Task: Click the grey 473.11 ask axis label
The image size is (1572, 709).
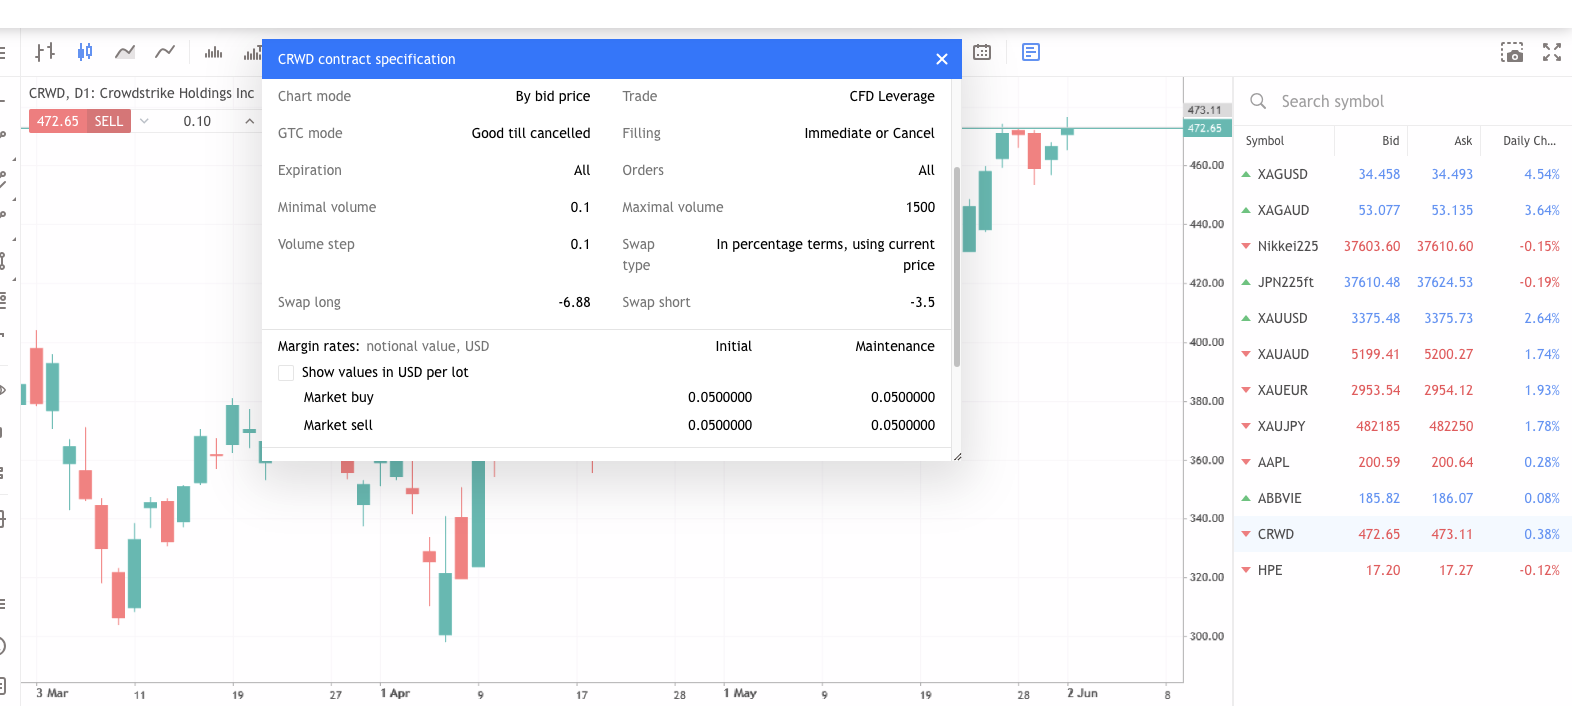Action: point(1207,110)
